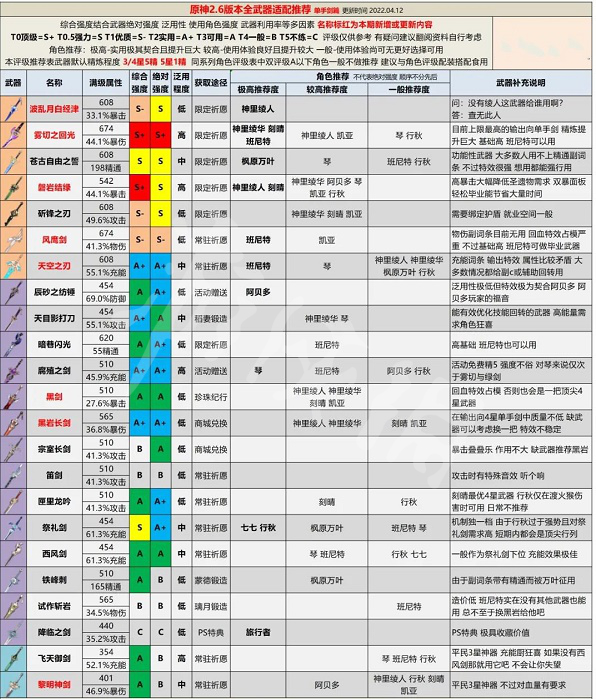Screen dimensions: 596x699
Task: Click the 飞天御剑 weapon icon
Action: tap(13, 658)
